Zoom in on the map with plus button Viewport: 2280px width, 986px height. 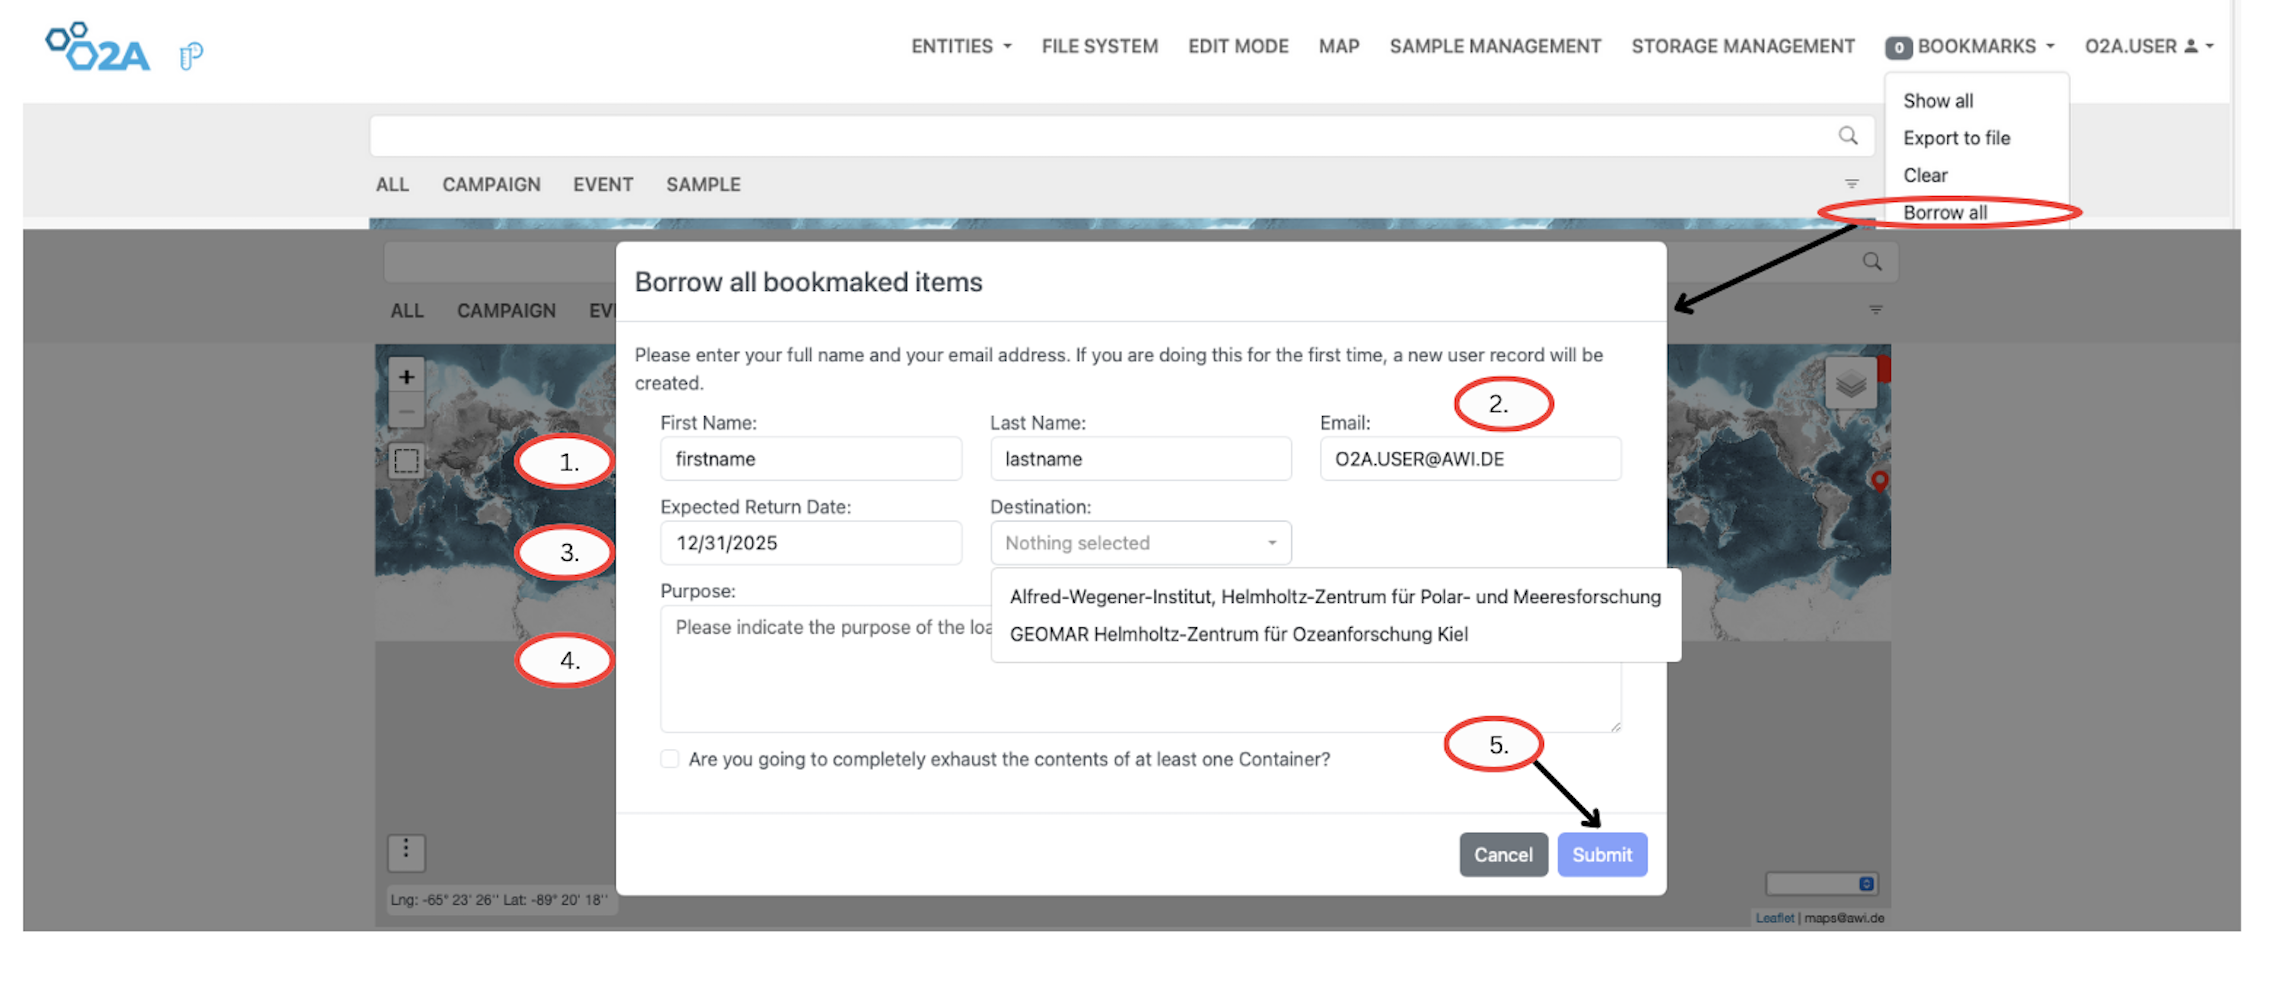tap(406, 377)
